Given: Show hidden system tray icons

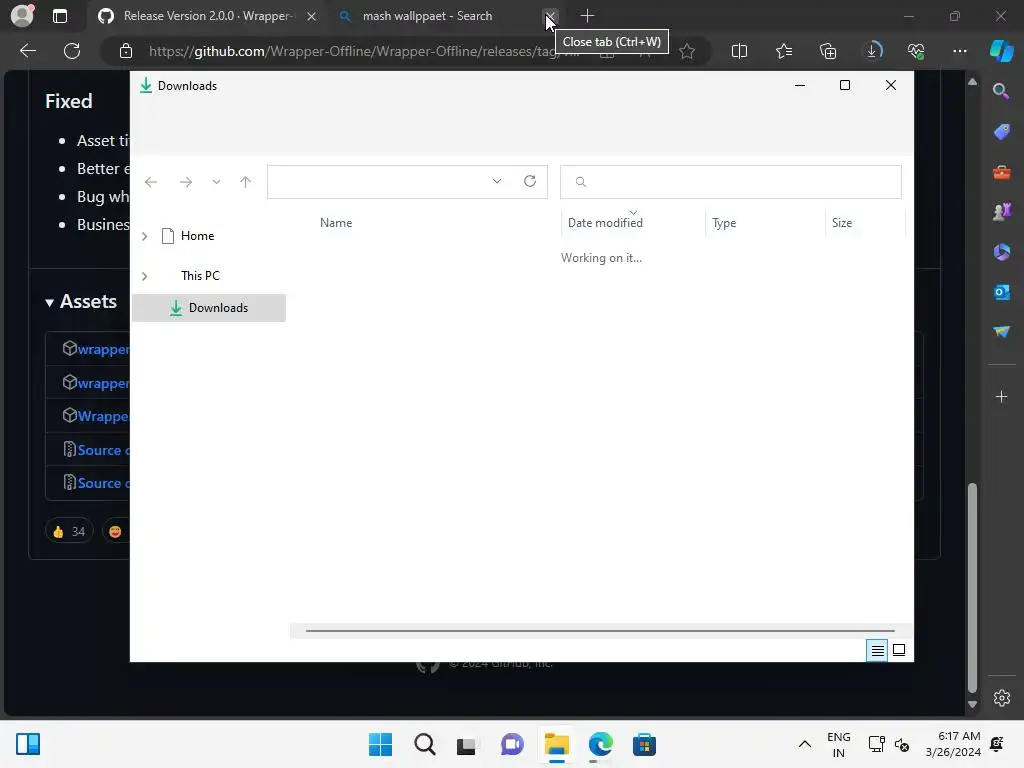Looking at the screenshot, I should point(805,744).
